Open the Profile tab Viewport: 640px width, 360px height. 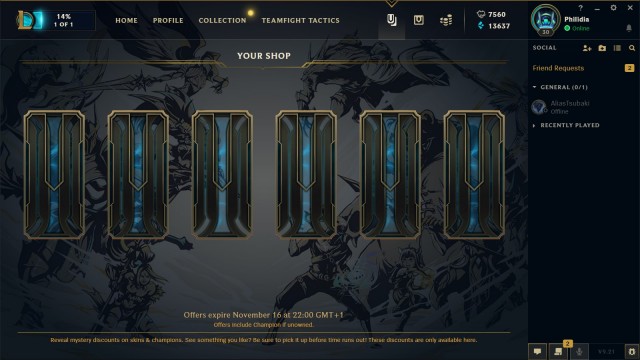[x=168, y=20]
